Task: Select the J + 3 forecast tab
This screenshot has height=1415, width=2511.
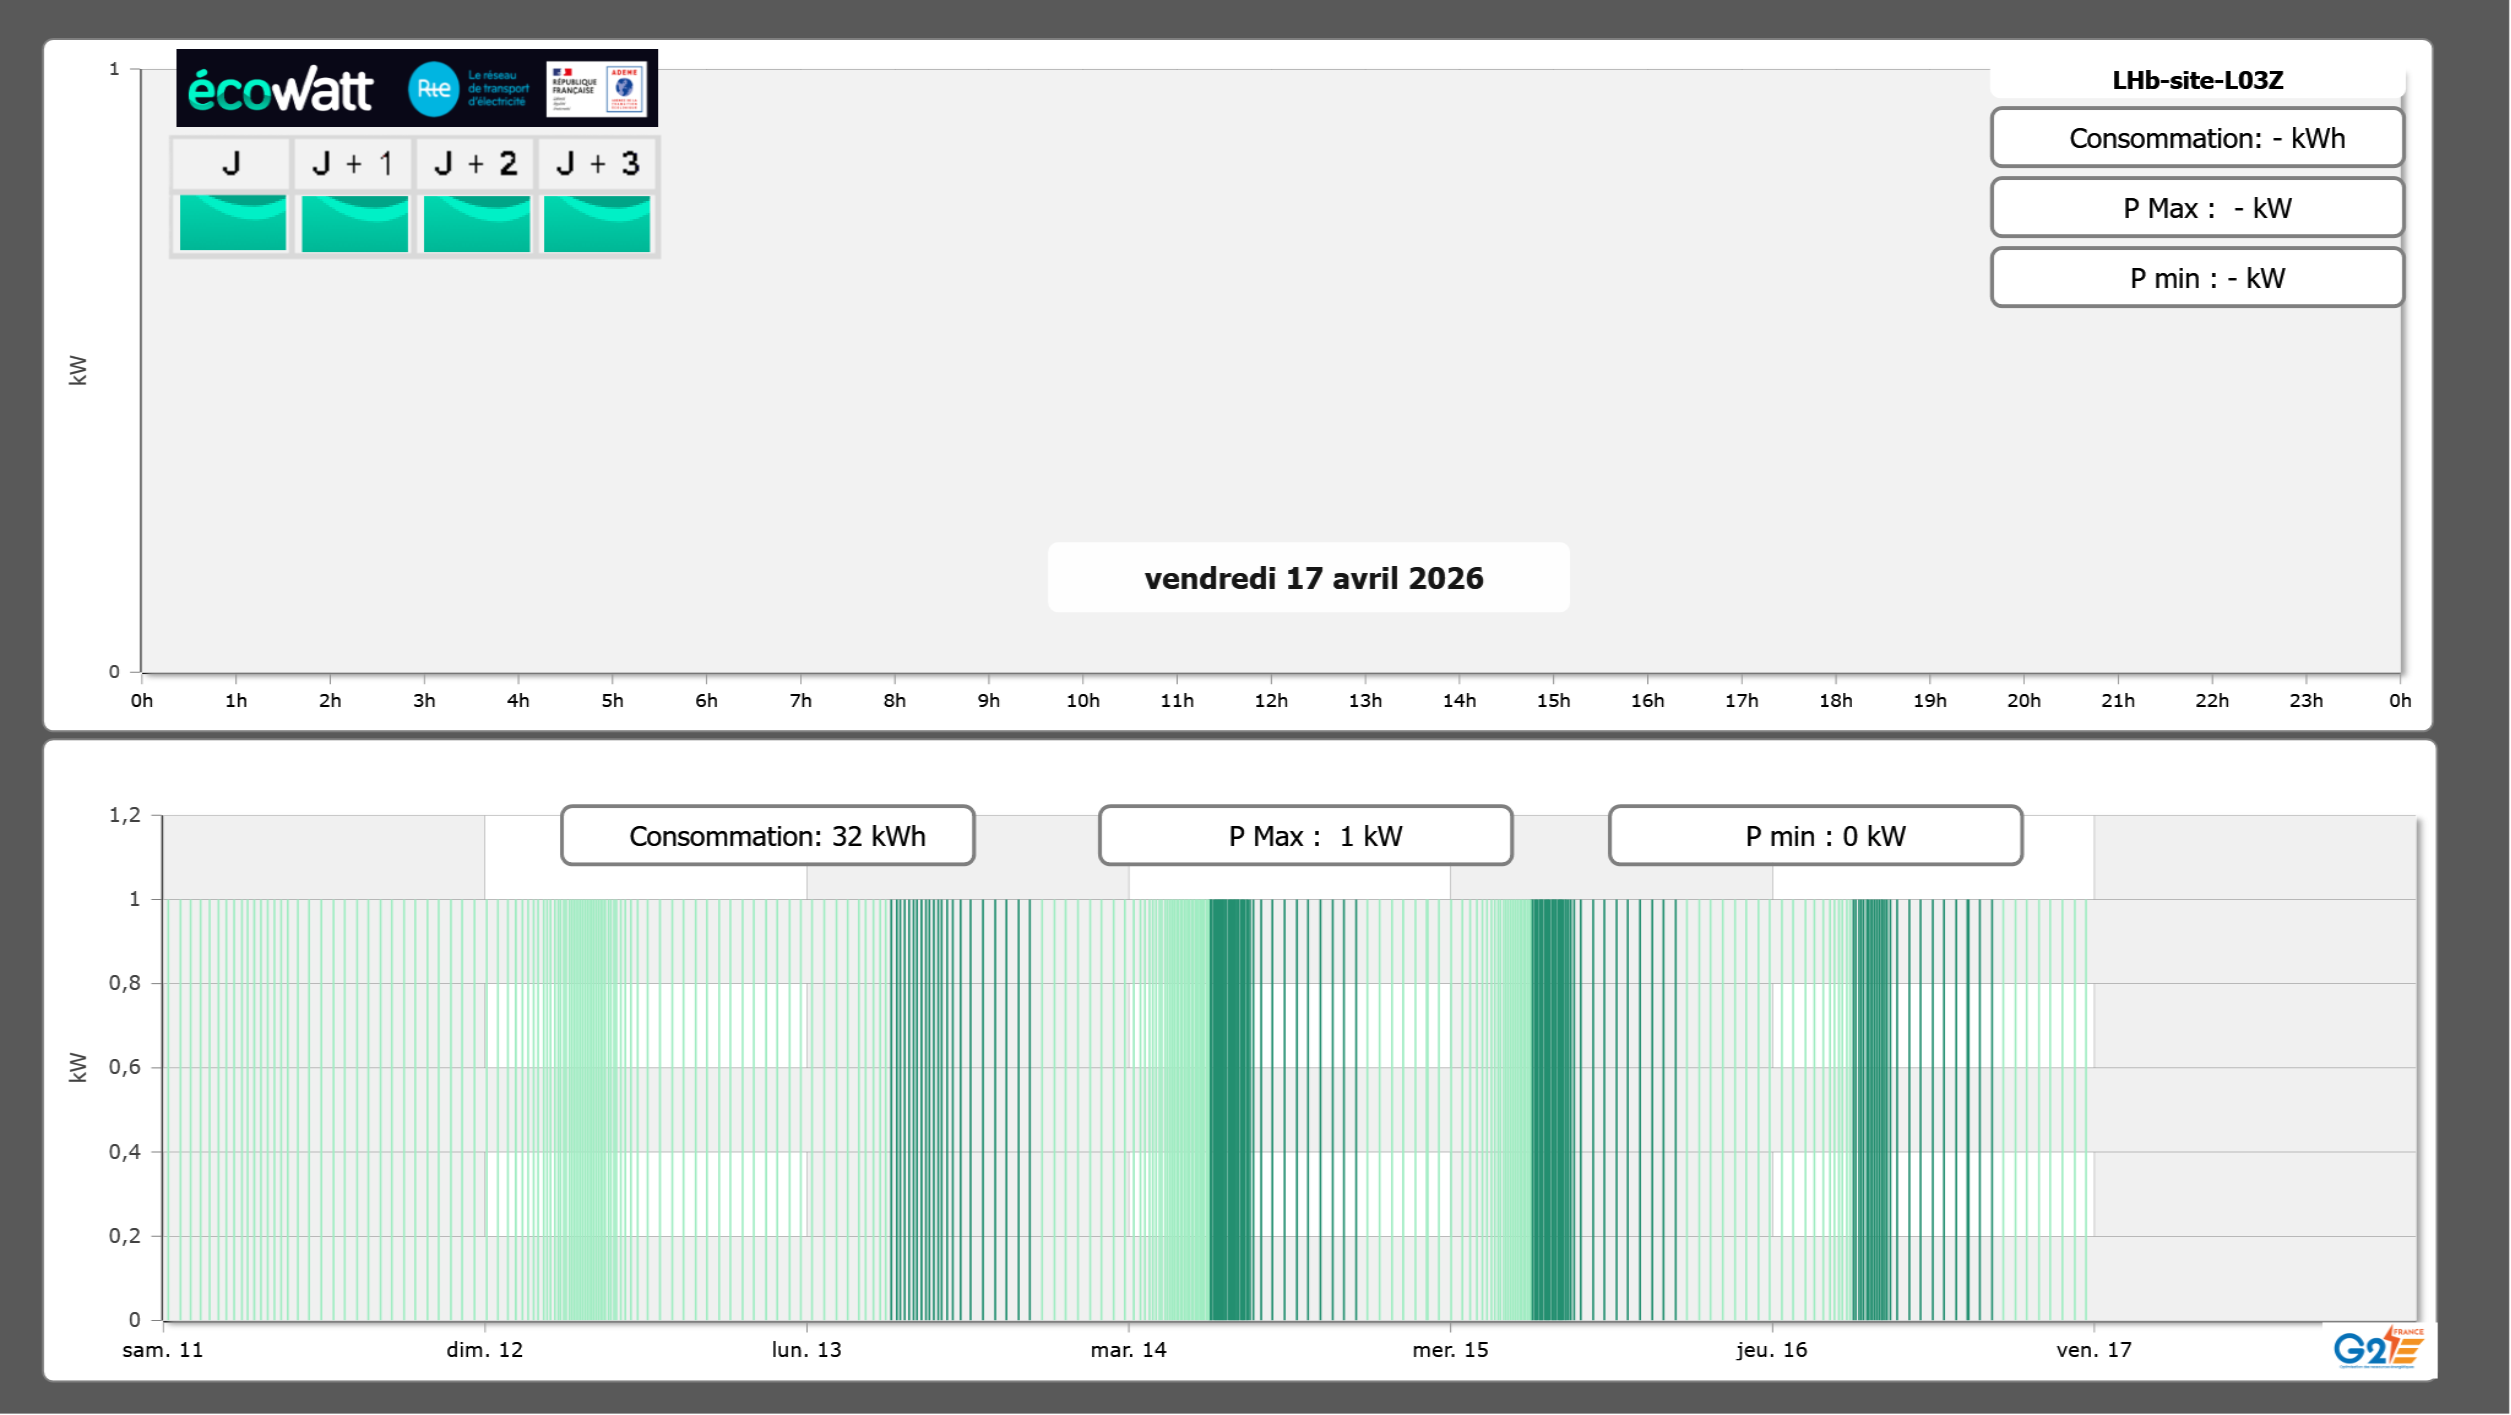Action: (597, 163)
